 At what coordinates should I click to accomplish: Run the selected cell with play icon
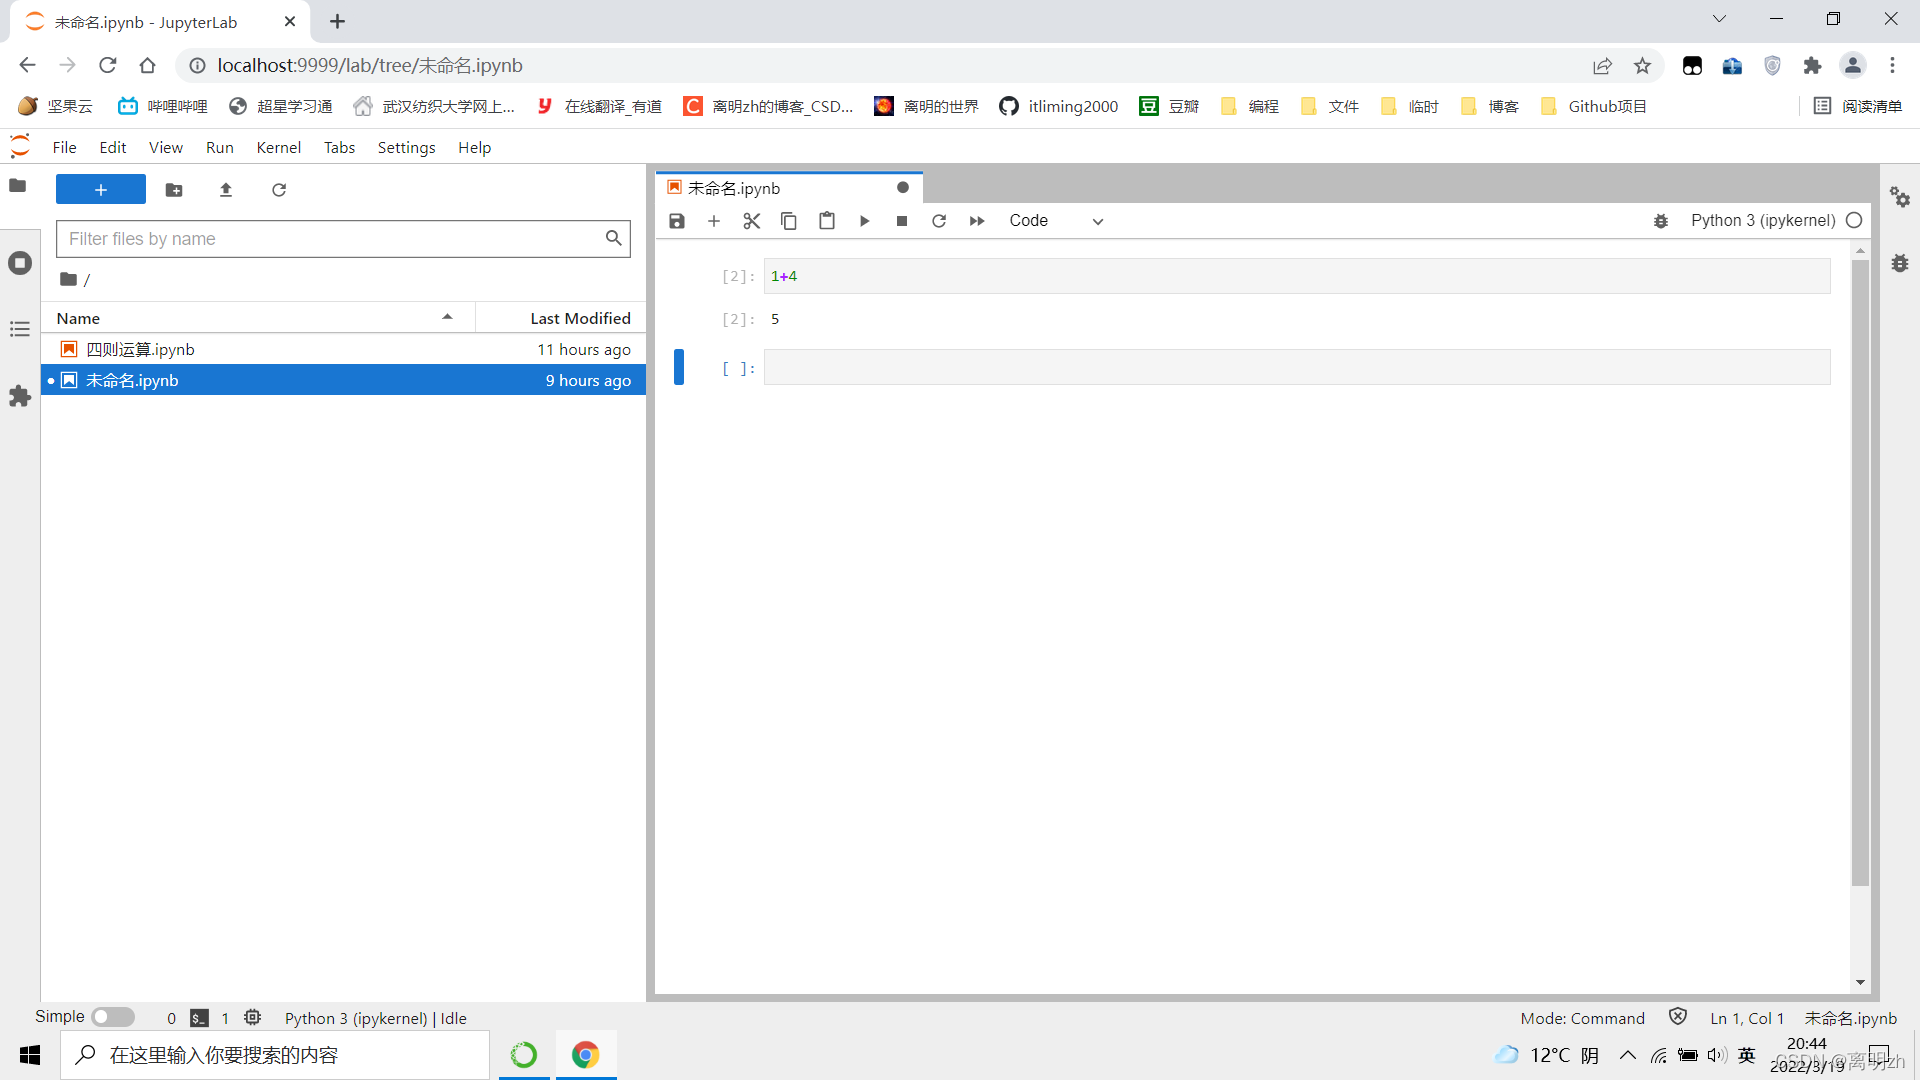[x=864, y=221]
